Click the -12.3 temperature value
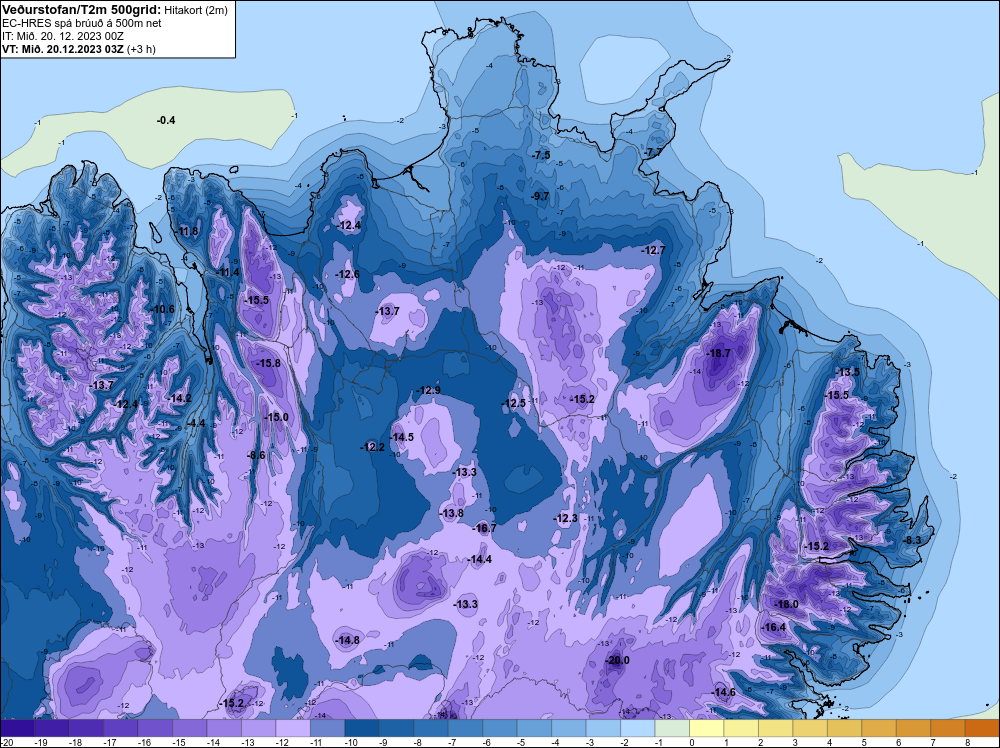 [x=565, y=518]
